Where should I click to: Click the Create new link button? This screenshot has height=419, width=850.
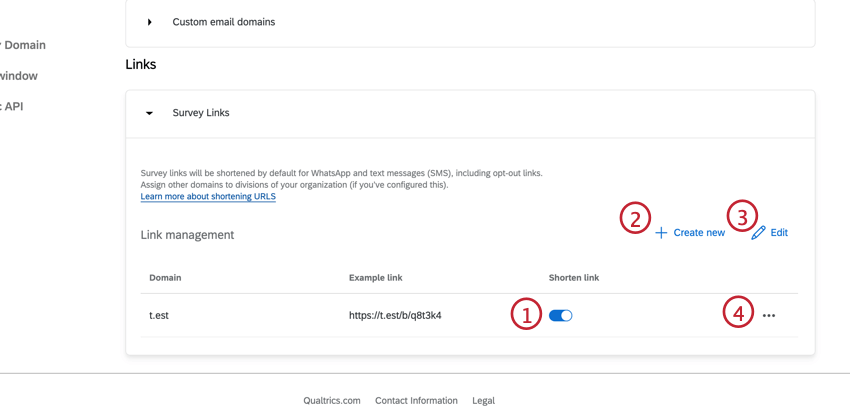[699, 233]
